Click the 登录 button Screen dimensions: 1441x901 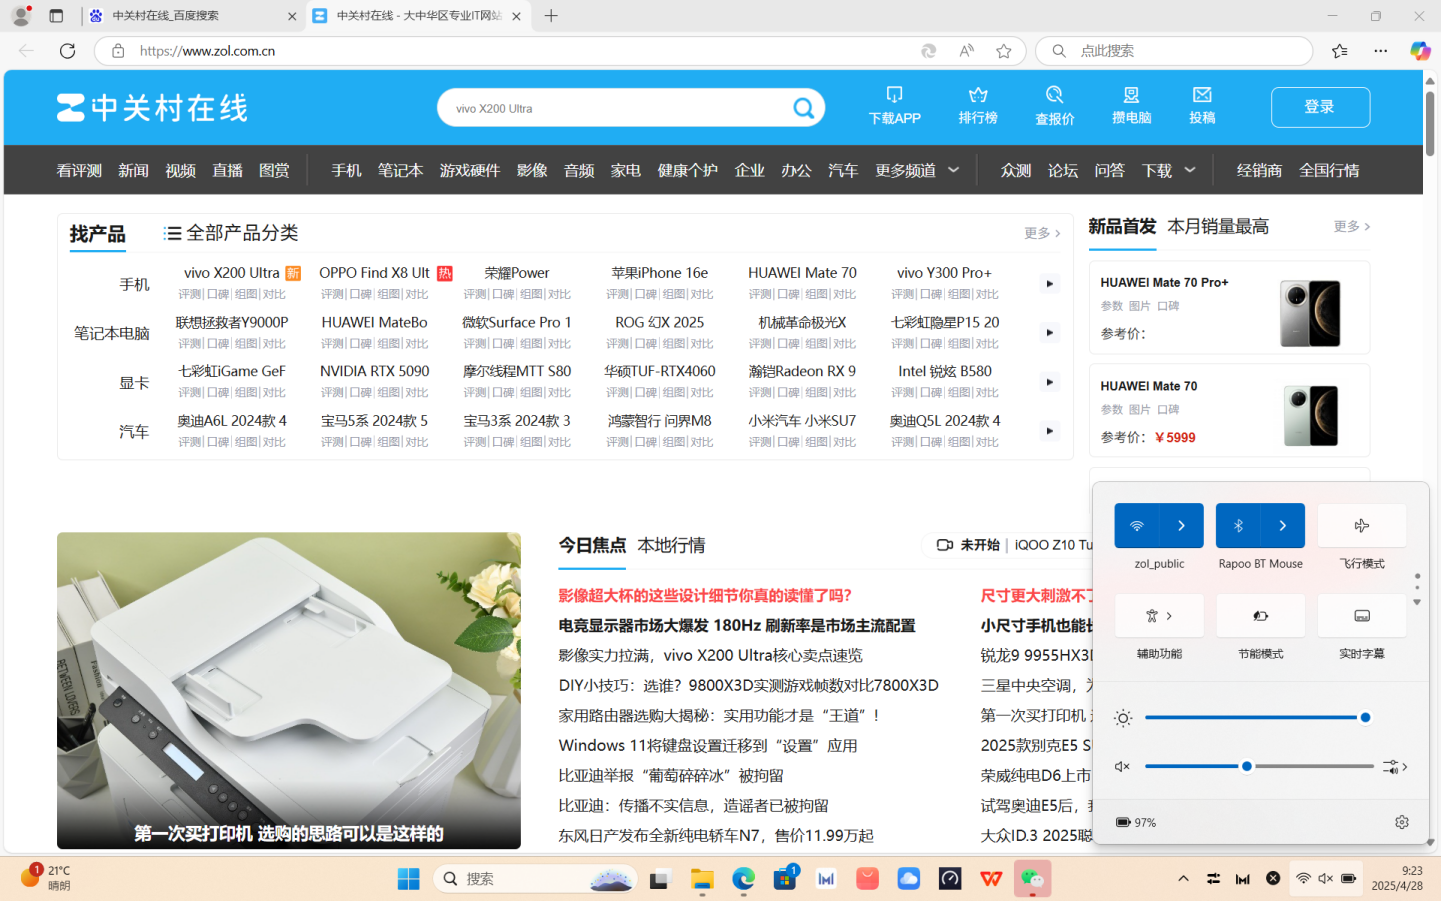(x=1320, y=107)
